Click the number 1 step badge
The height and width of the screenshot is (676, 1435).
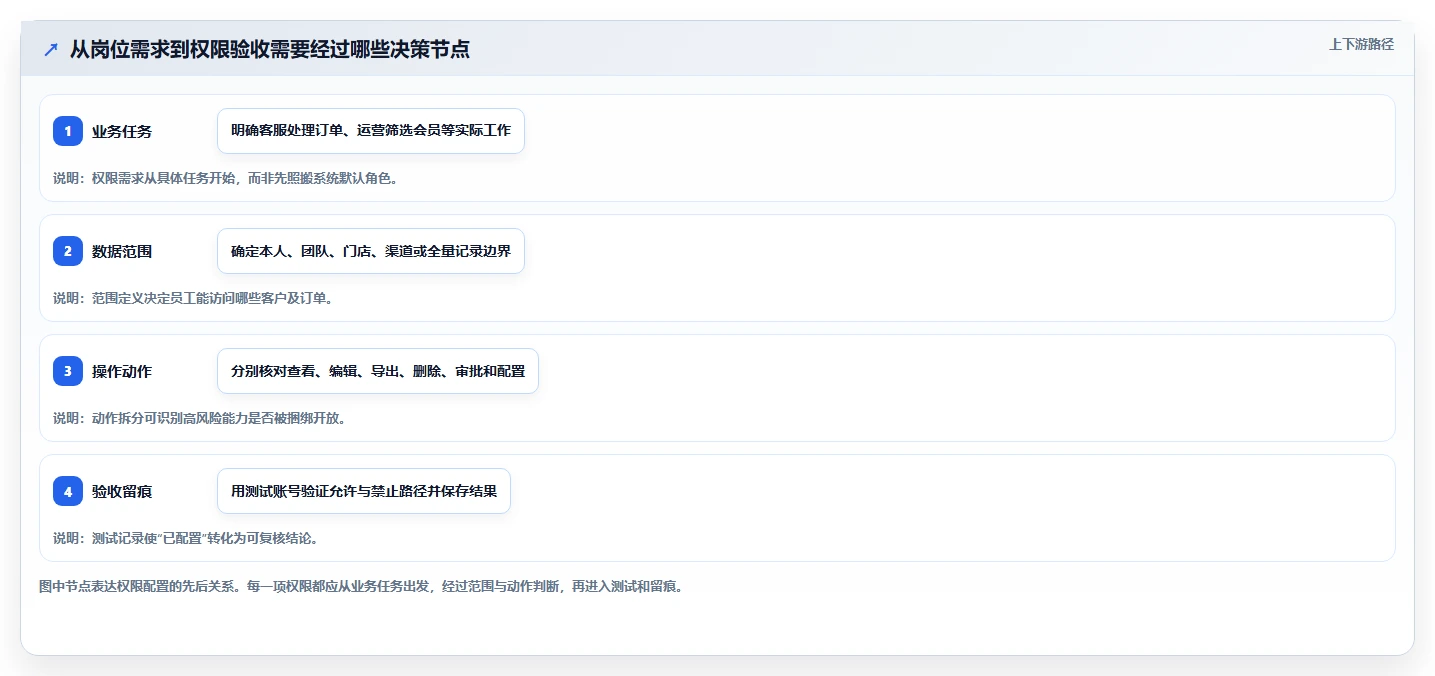point(68,131)
